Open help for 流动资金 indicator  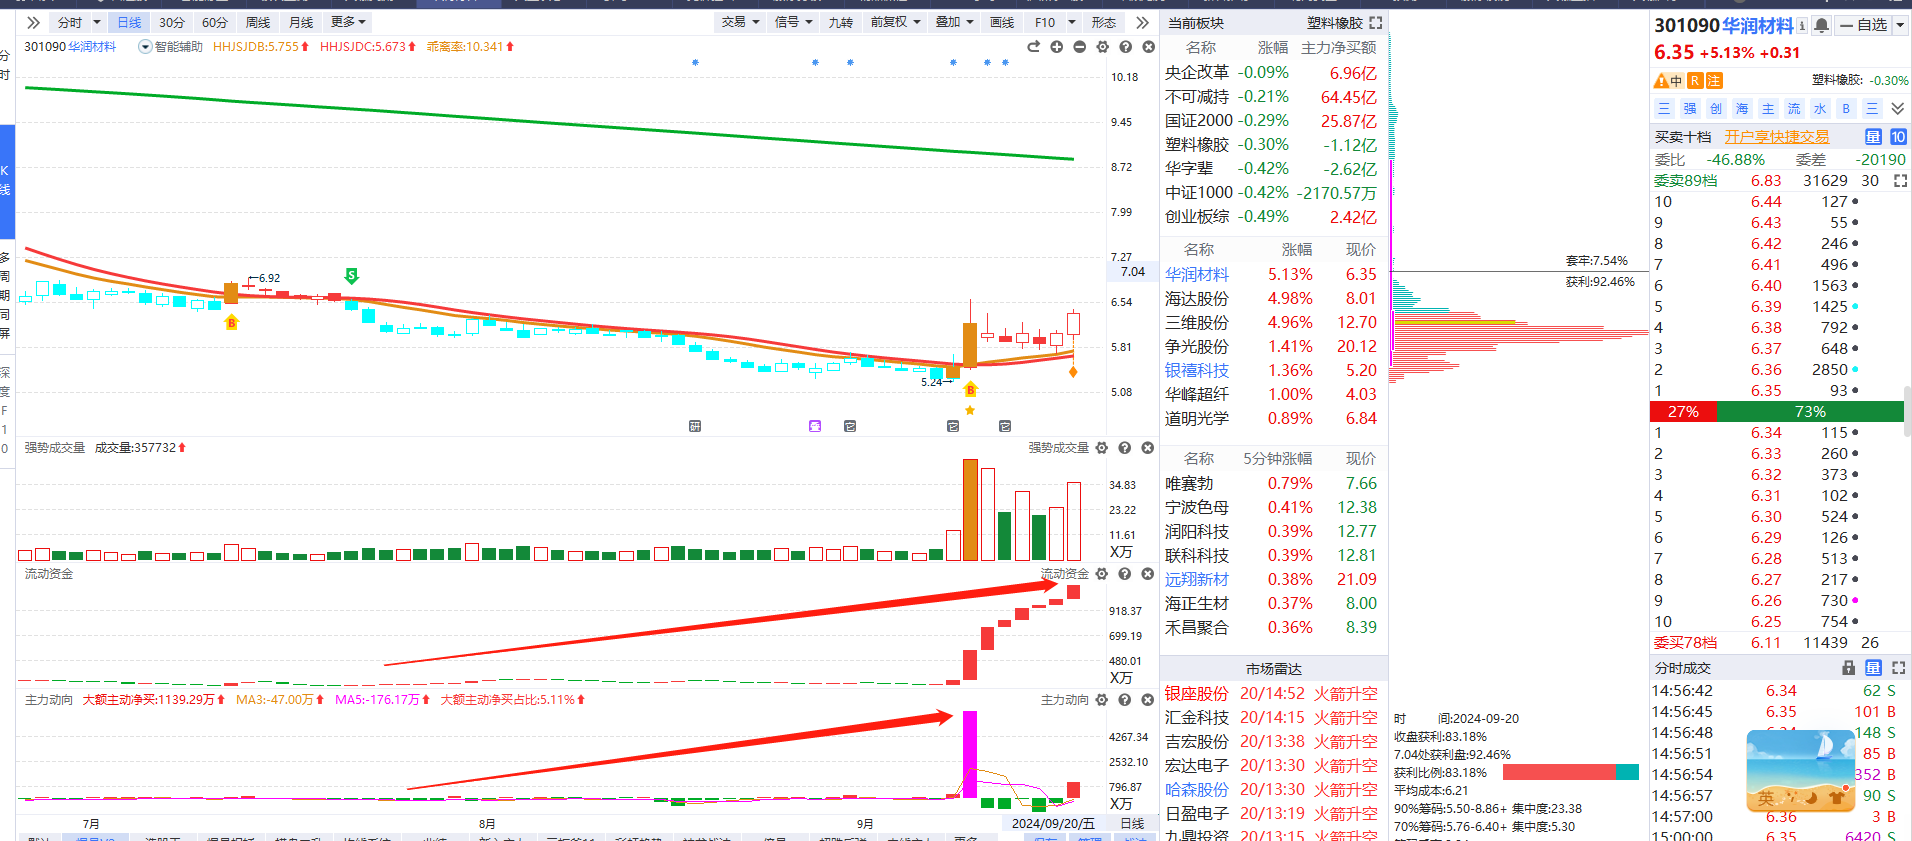1125,574
